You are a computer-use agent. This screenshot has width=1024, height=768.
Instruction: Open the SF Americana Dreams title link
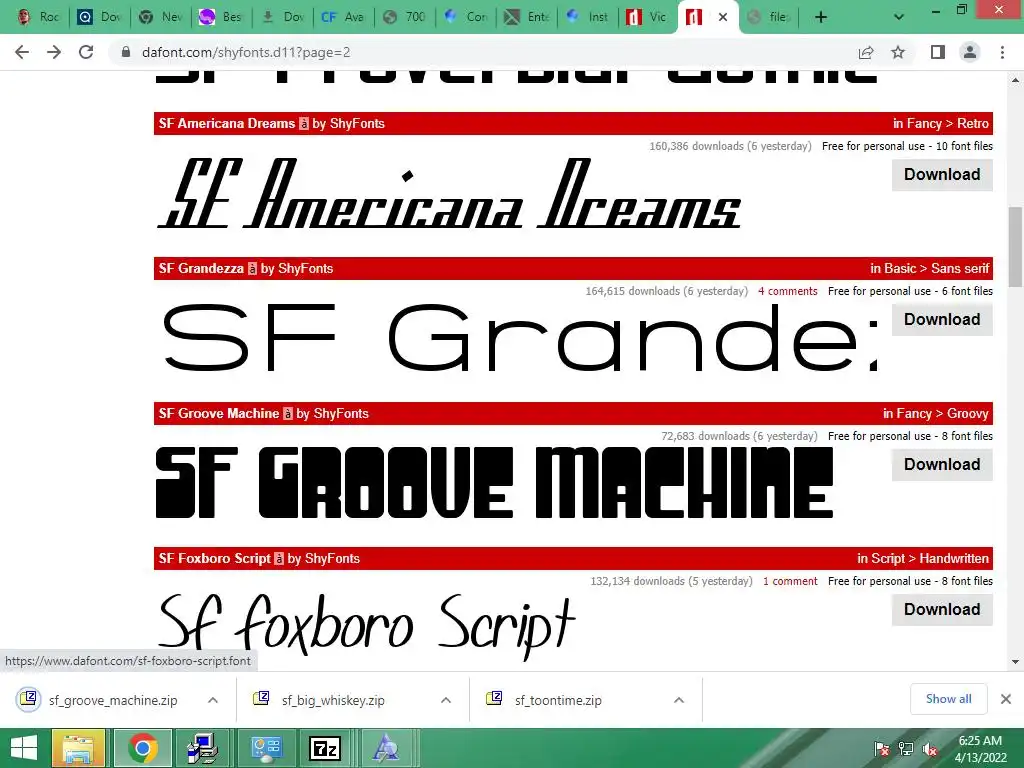[x=227, y=123]
